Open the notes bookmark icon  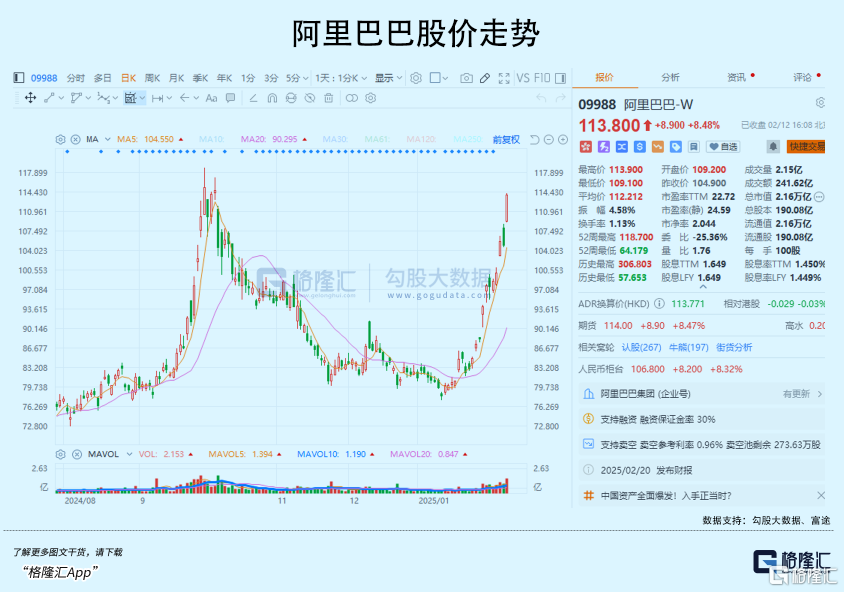[694, 146]
